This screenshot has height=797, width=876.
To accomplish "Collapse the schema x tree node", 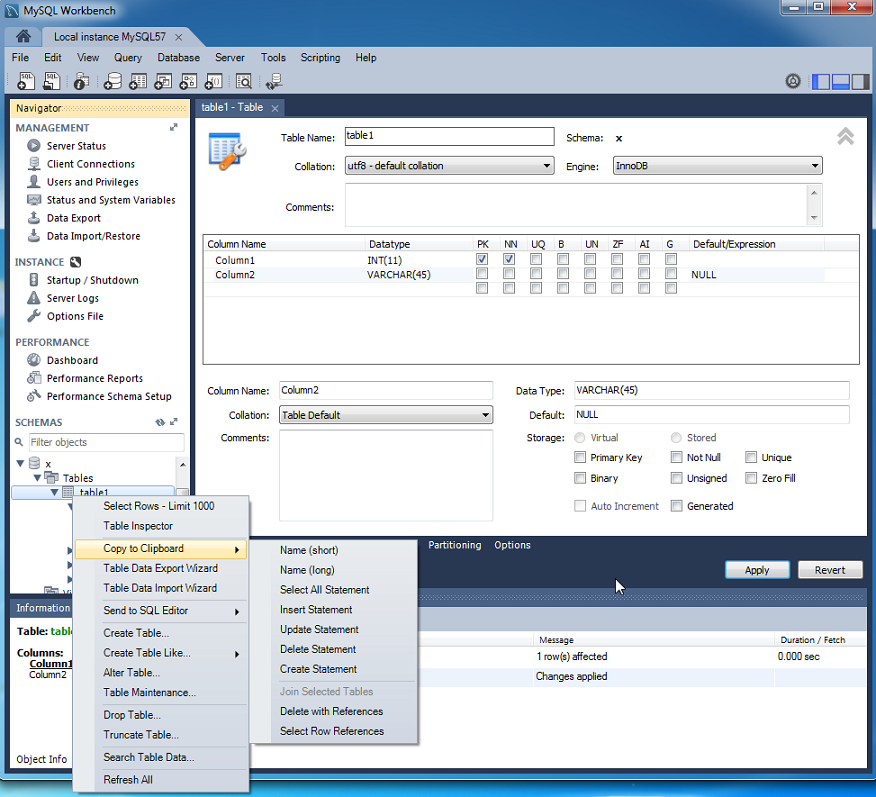I will [20, 463].
